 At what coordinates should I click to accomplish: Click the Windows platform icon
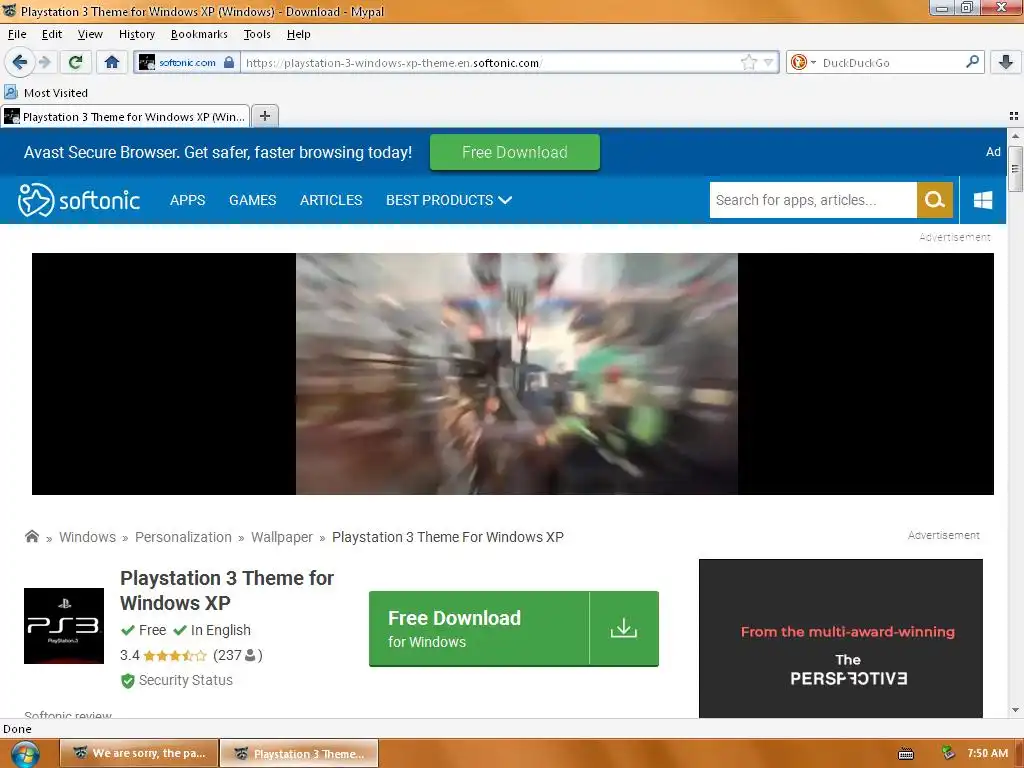(983, 200)
